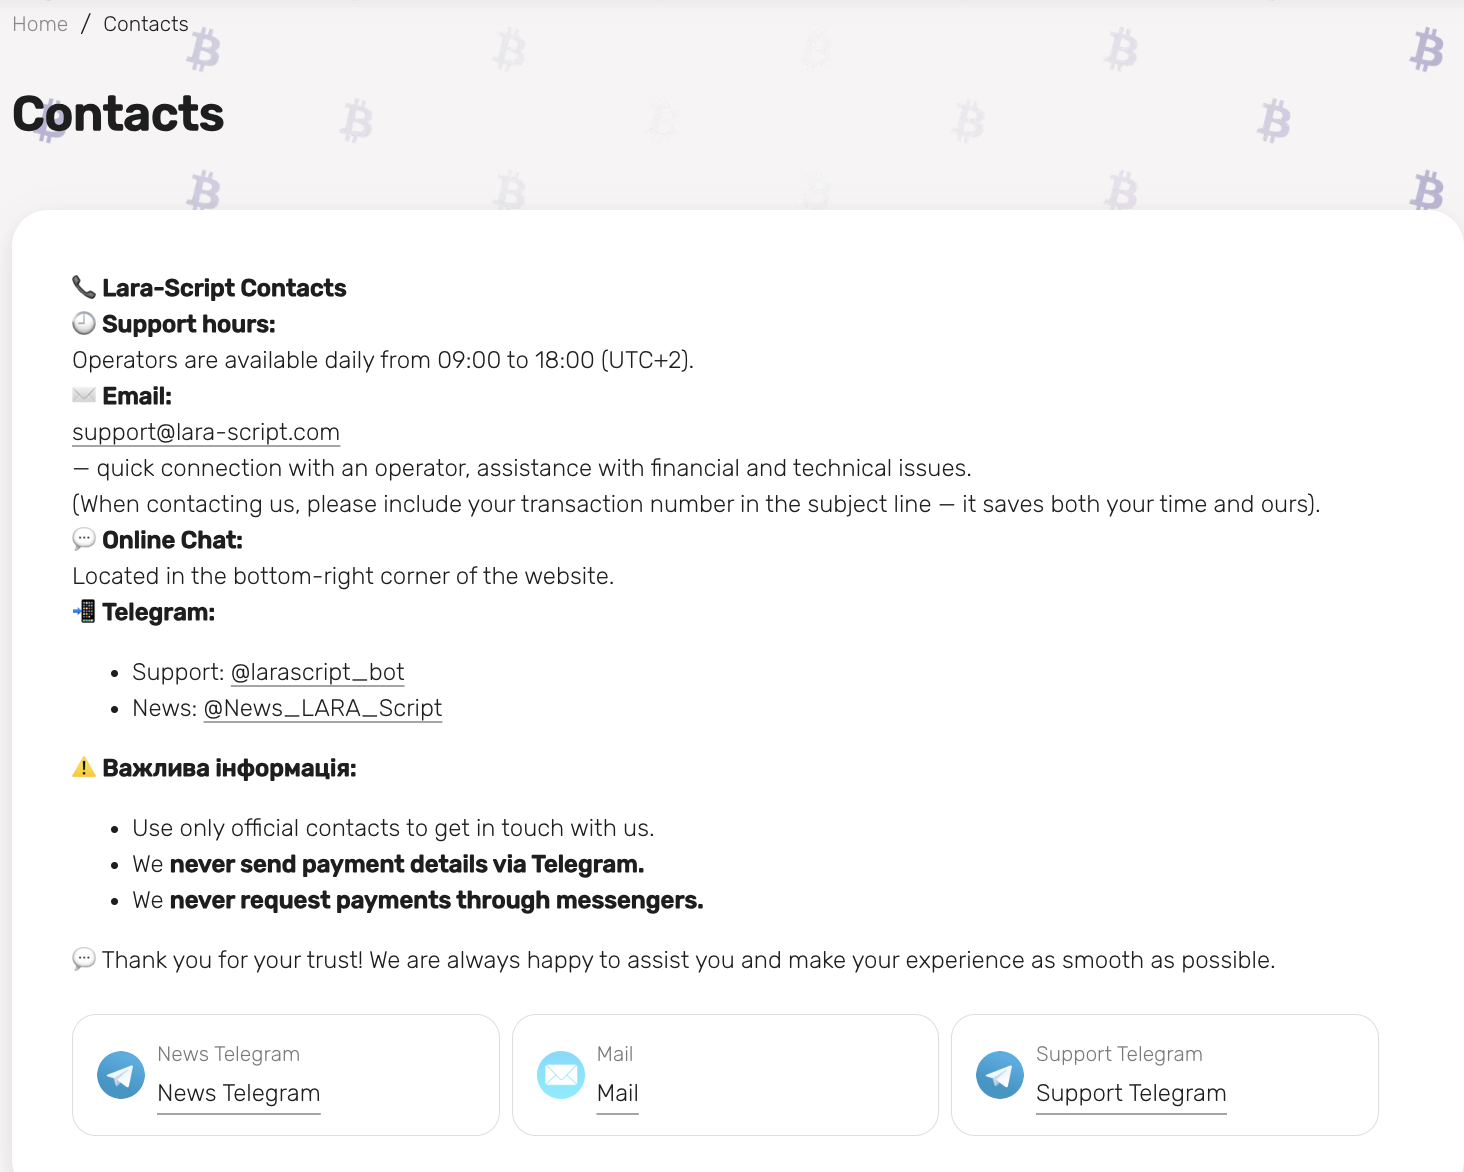Follow the @News_LARA_Script channel link
The height and width of the screenshot is (1172, 1464).
coord(322,708)
